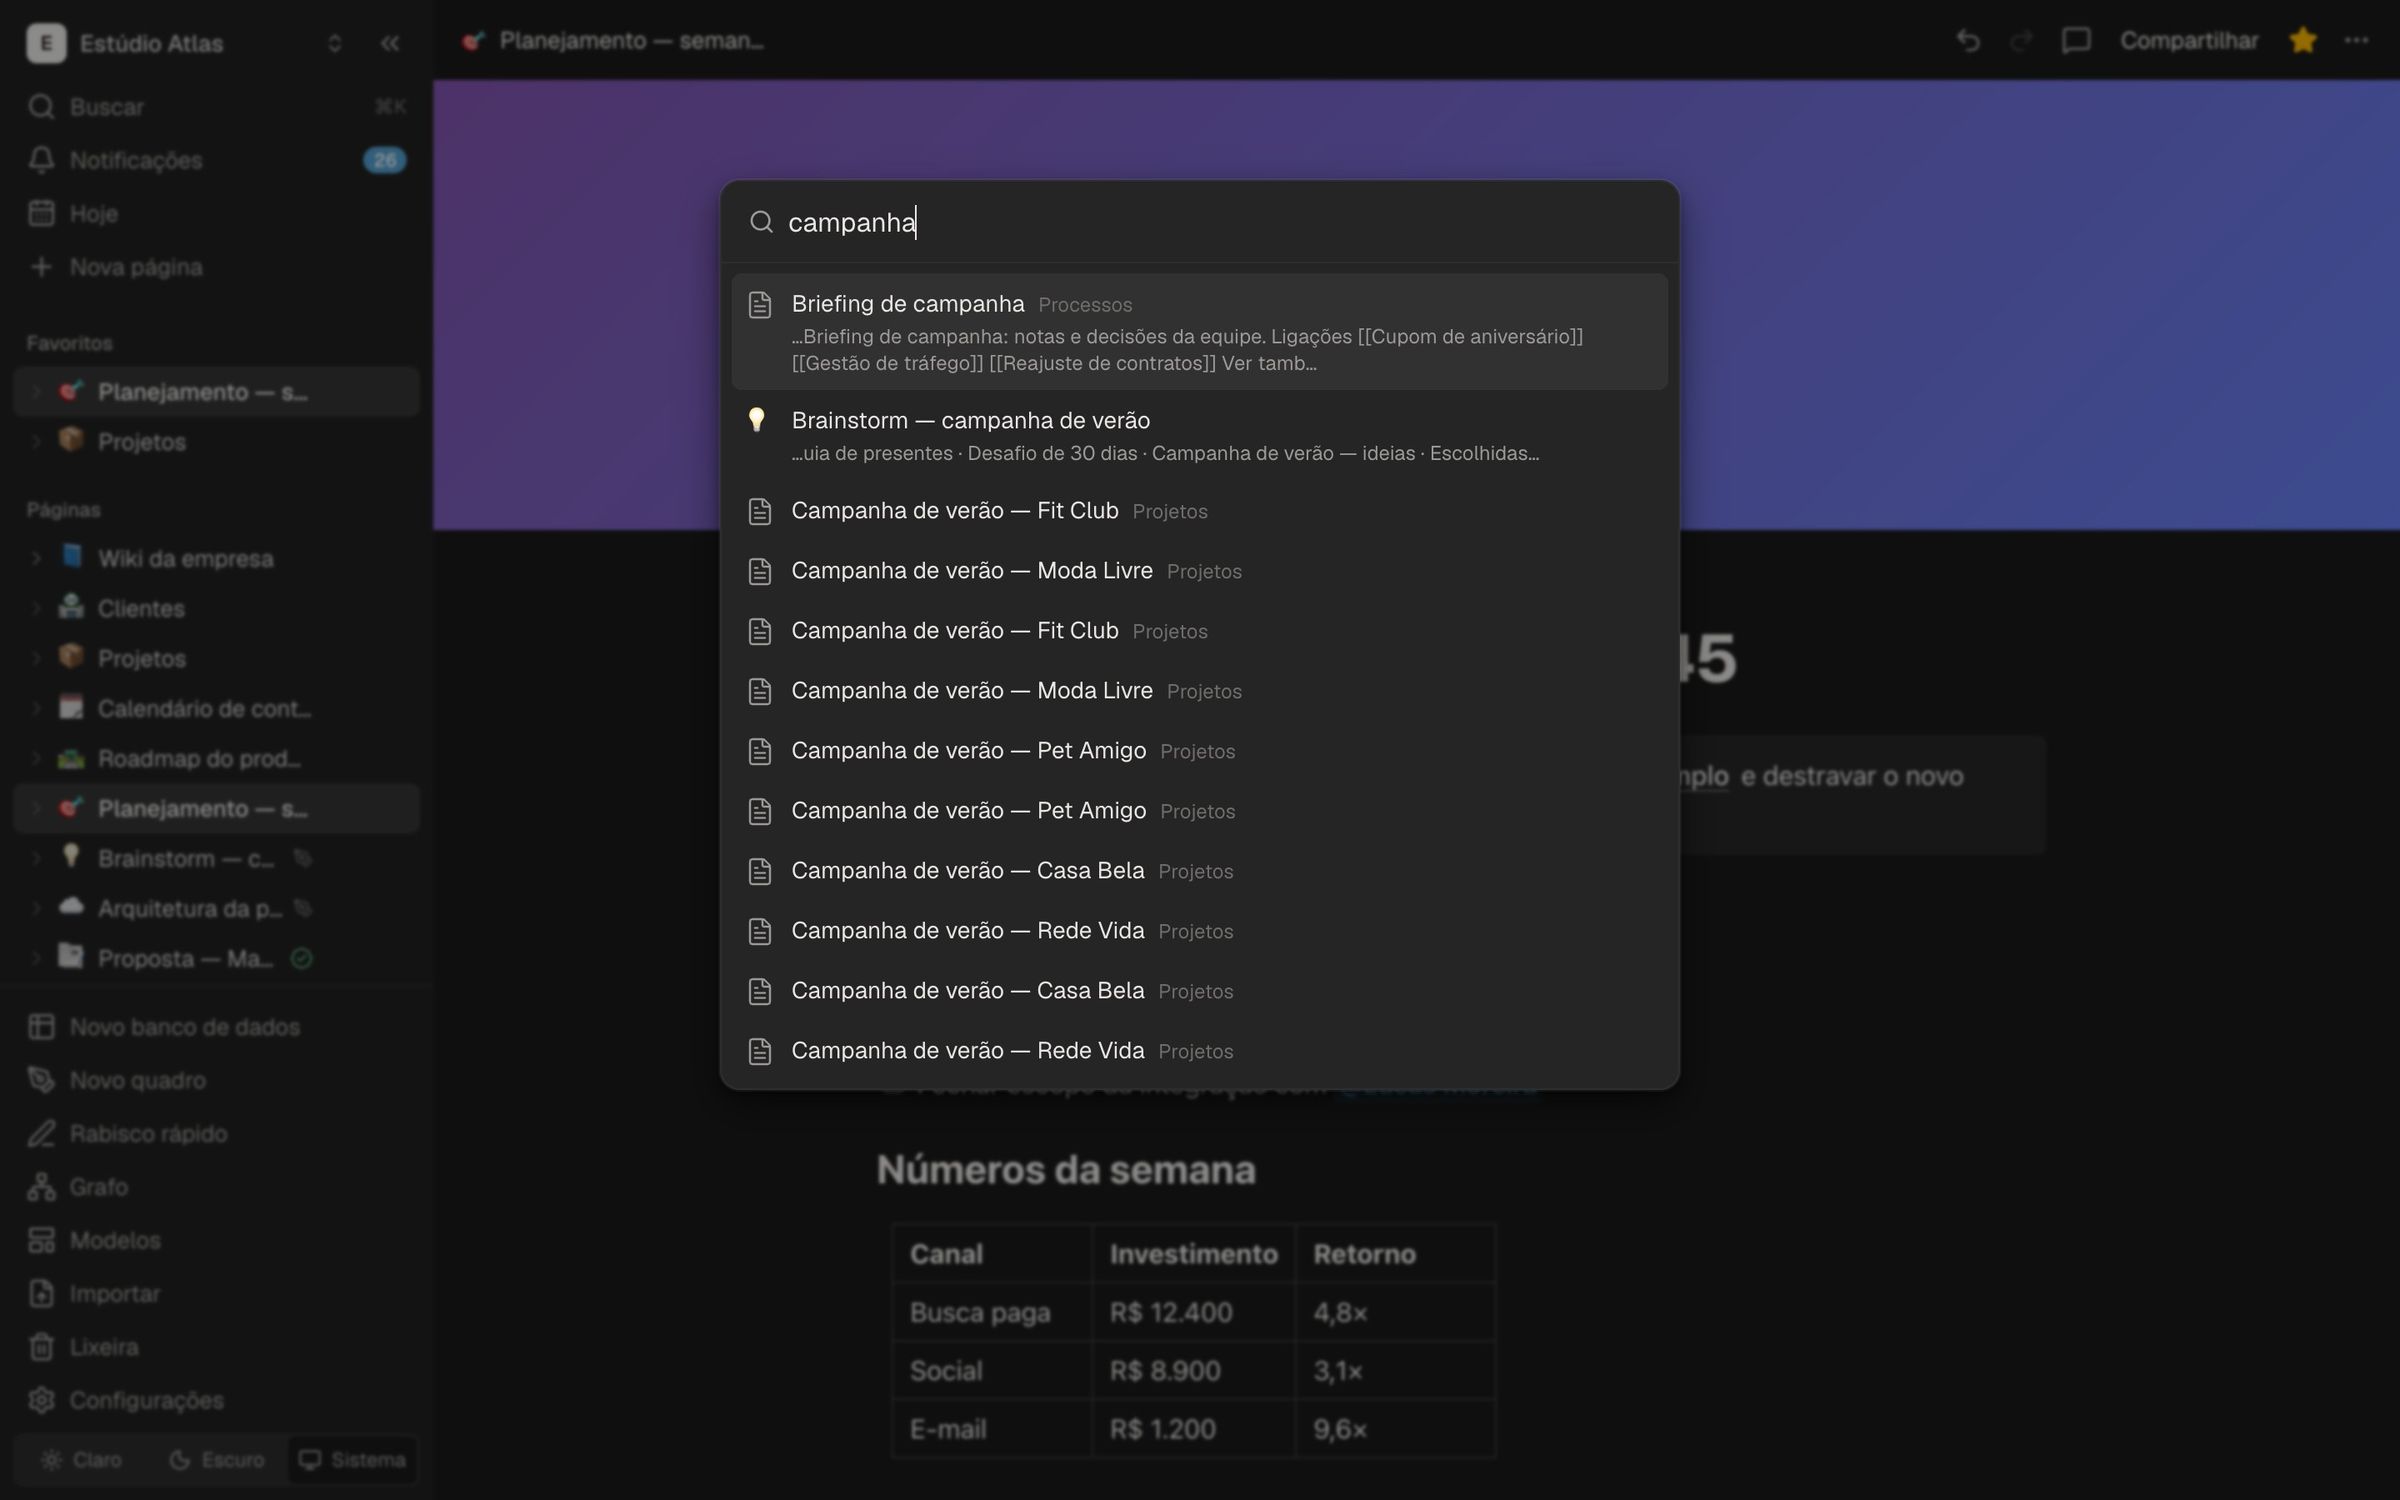Click the notifications badge showing 26
Screen dimensions: 2400x1500
pos(385,160)
